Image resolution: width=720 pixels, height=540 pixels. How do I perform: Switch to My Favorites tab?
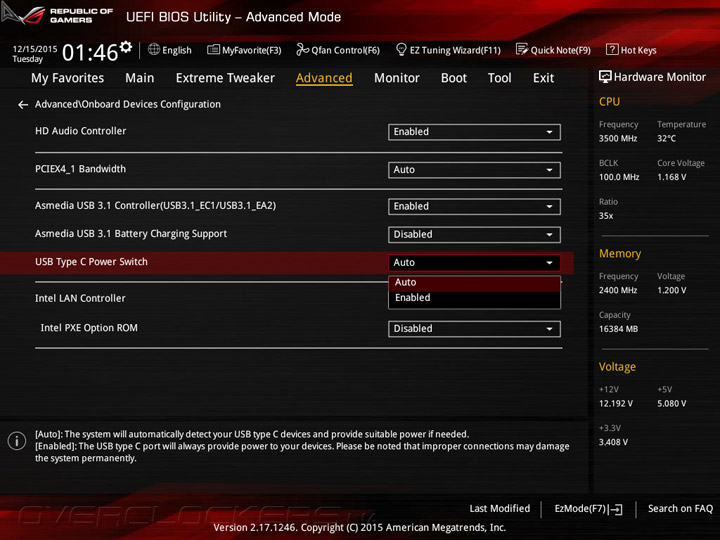click(68, 79)
